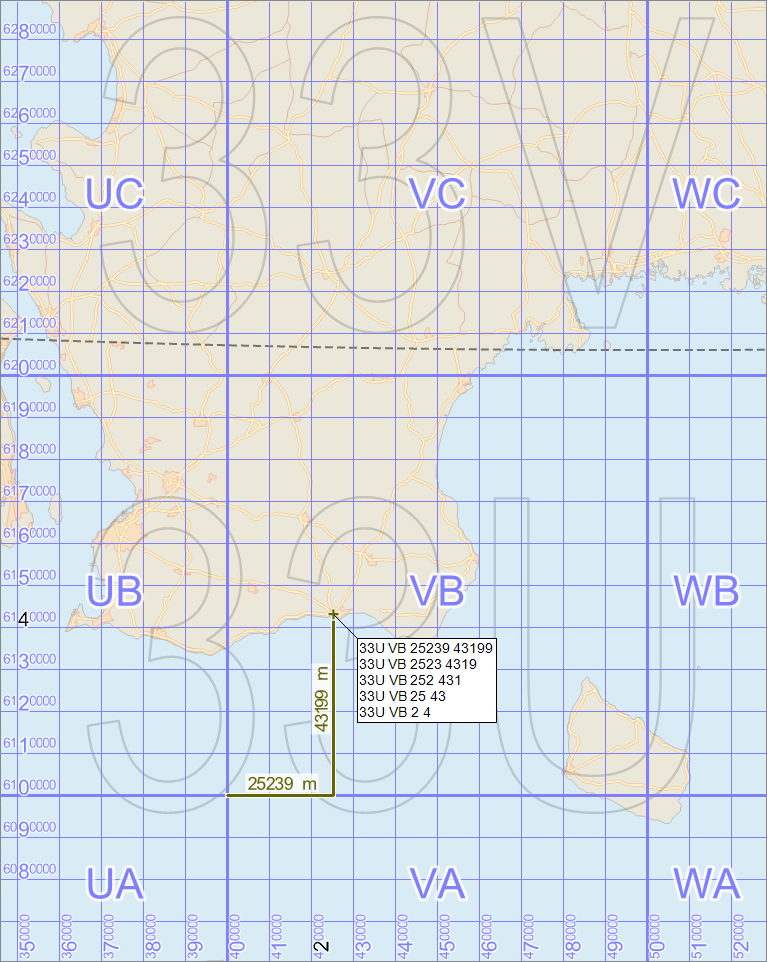Select the '33U VB 25239 43199' coordinate line
The width and height of the screenshot is (767, 962).
pyautogui.click(x=425, y=648)
